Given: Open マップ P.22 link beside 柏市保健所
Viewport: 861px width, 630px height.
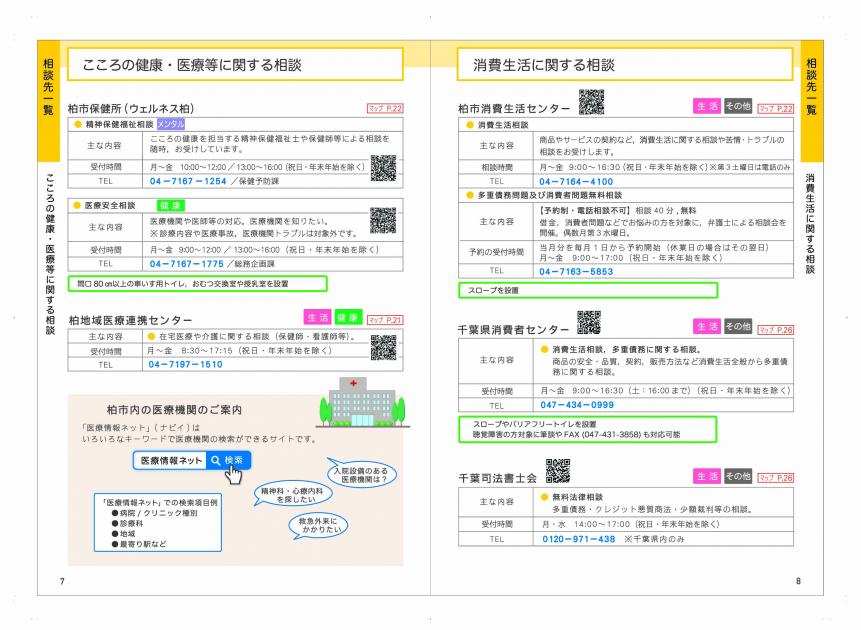Looking at the screenshot, I should click(385, 108).
